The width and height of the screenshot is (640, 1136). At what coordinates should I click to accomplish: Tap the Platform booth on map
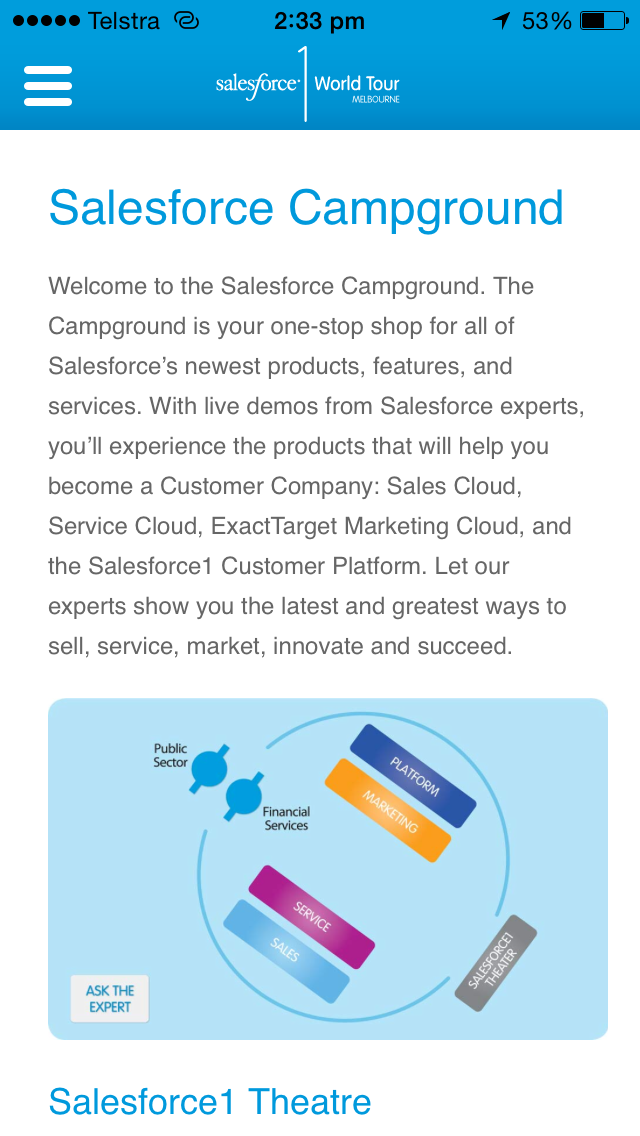pos(413,775)
